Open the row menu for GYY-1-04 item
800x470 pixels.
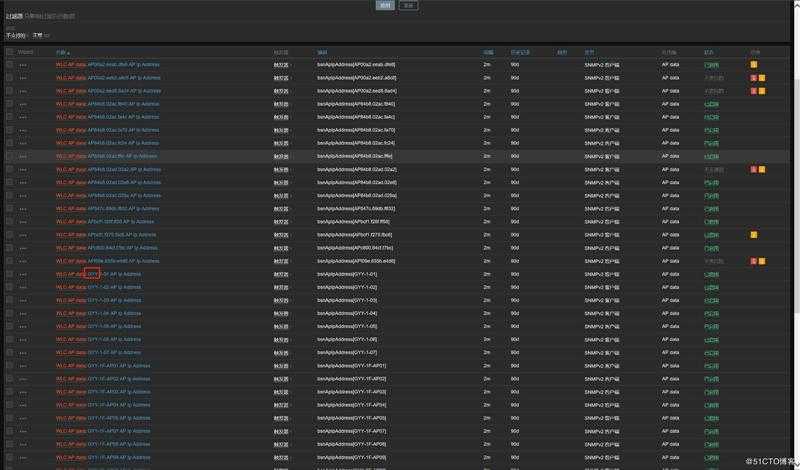pyautogui.click(x=23, y=314)
